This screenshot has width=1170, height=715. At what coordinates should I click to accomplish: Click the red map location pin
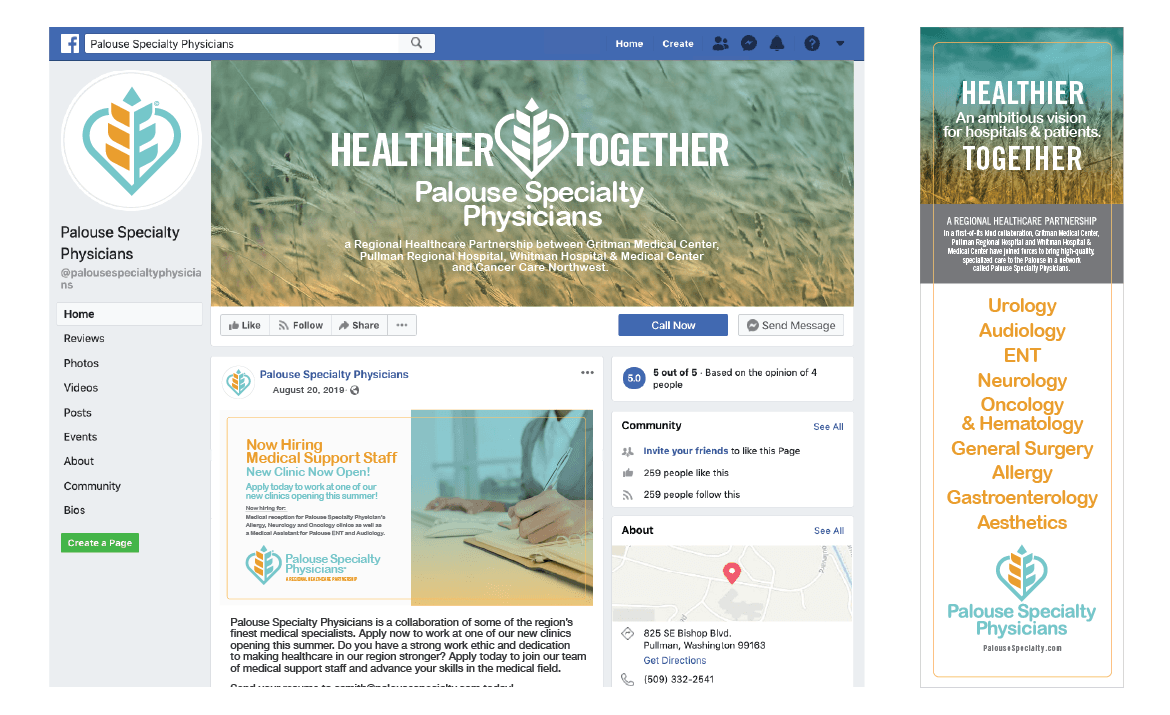[x=732, y=573]
